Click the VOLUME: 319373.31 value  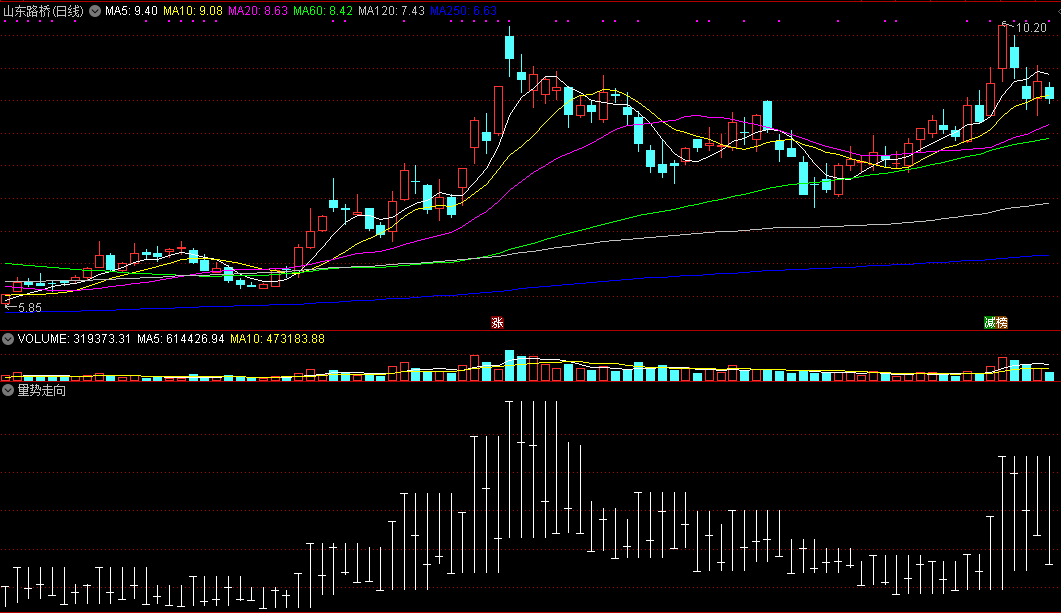pyautogui.click(x=74, y=339)
